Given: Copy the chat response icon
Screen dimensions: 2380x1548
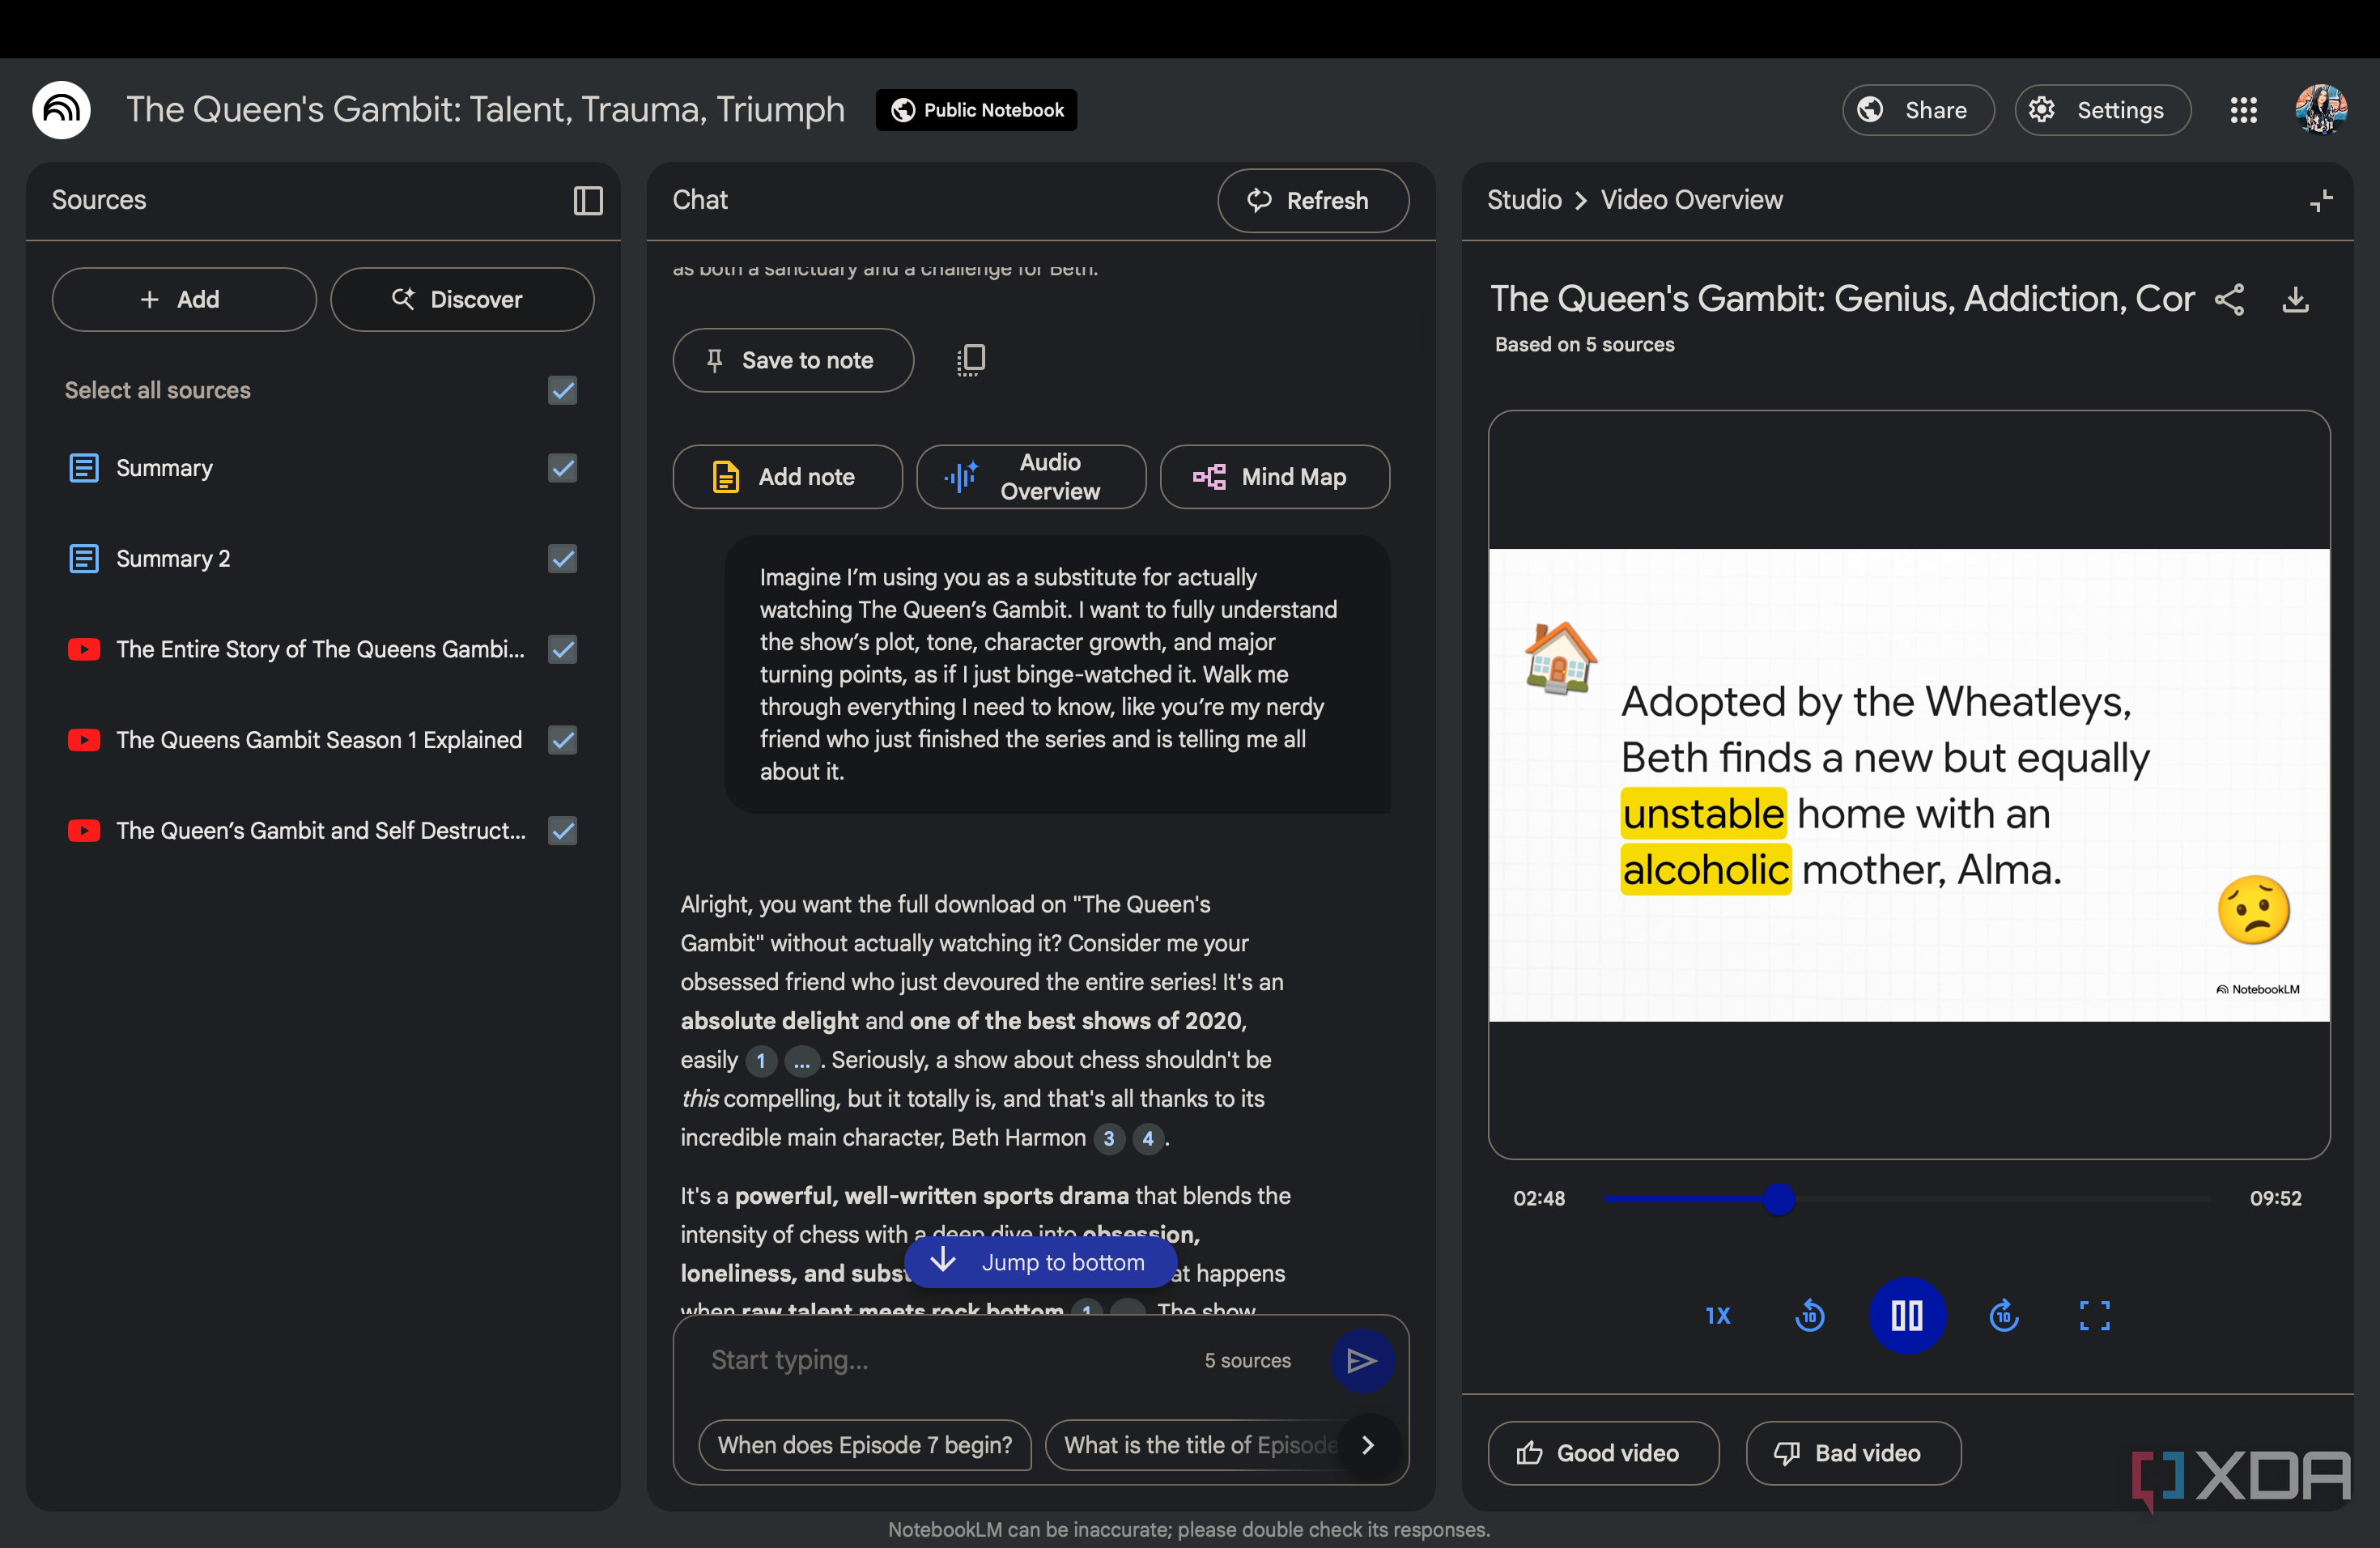Looking at the screenshot, I should pos(970,360).
